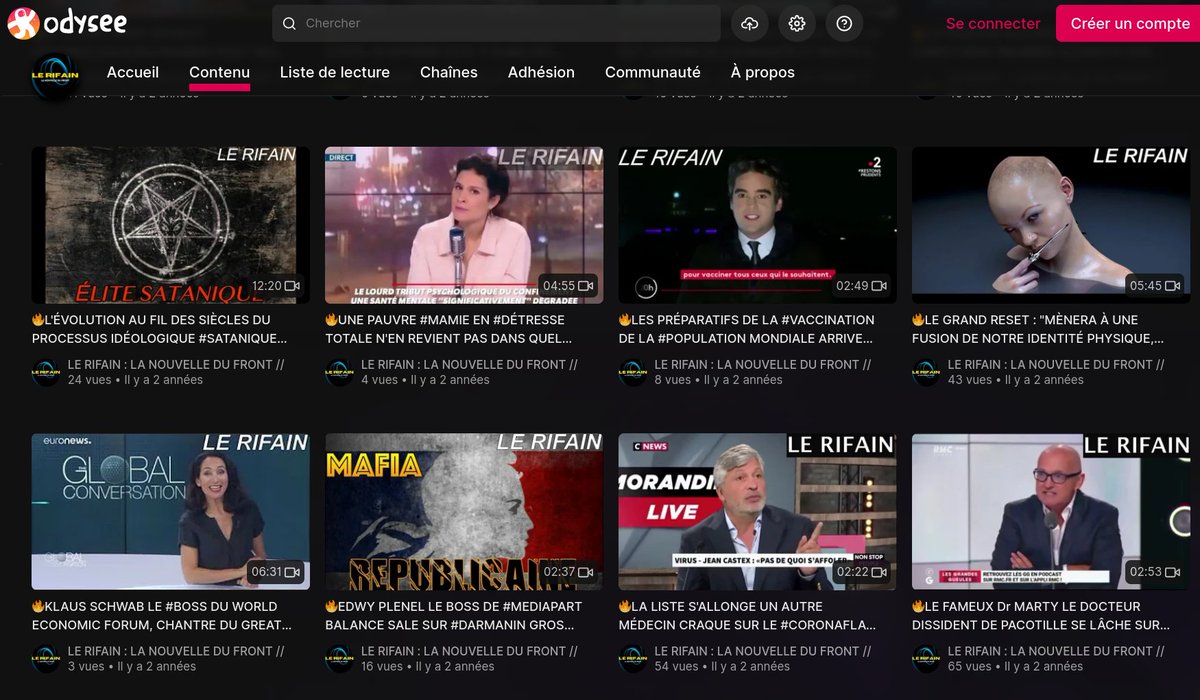
Task: Open the Communauté tab
Action: tap(653, 72)
